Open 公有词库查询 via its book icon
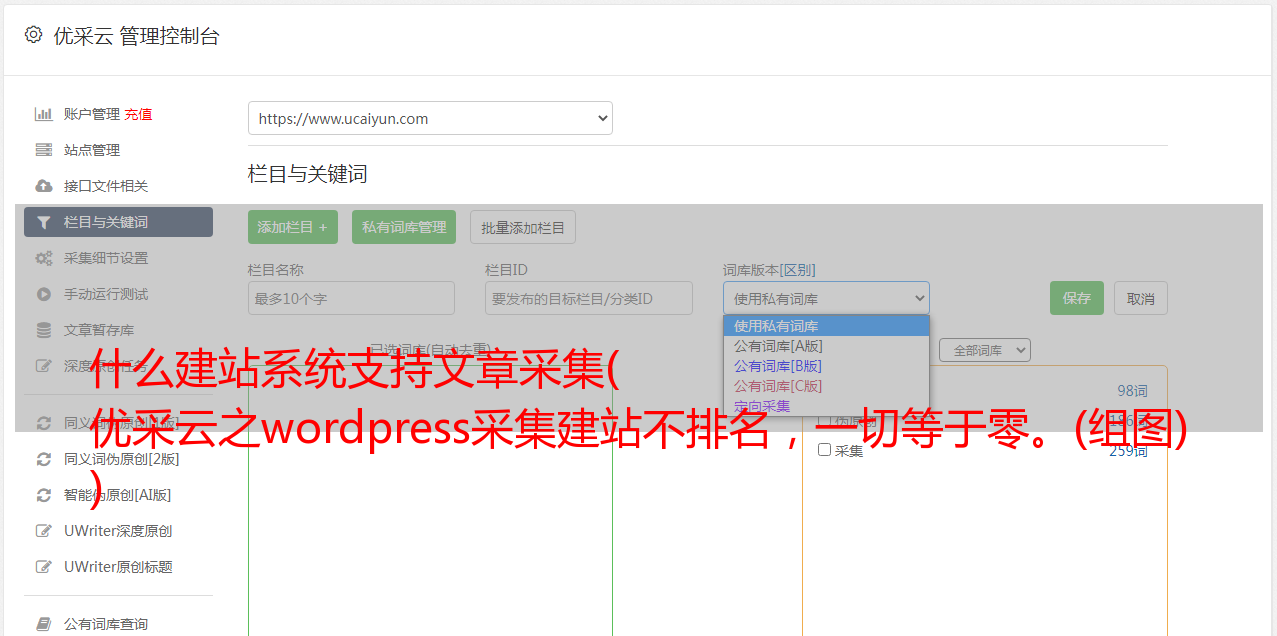 (43, 624)
